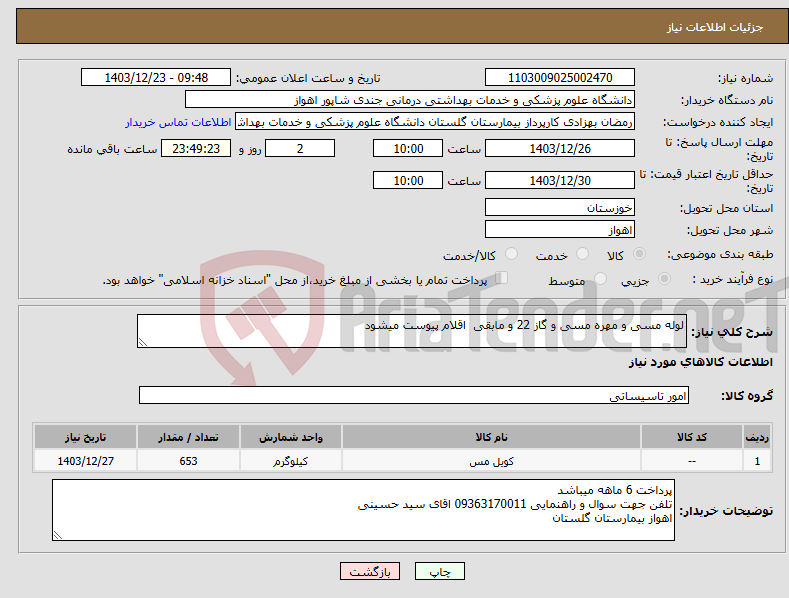Image resolution: width=789 pixels, height=598 pixels.
Task: Click the بازگشت back button
Action: tap(370, 571)
